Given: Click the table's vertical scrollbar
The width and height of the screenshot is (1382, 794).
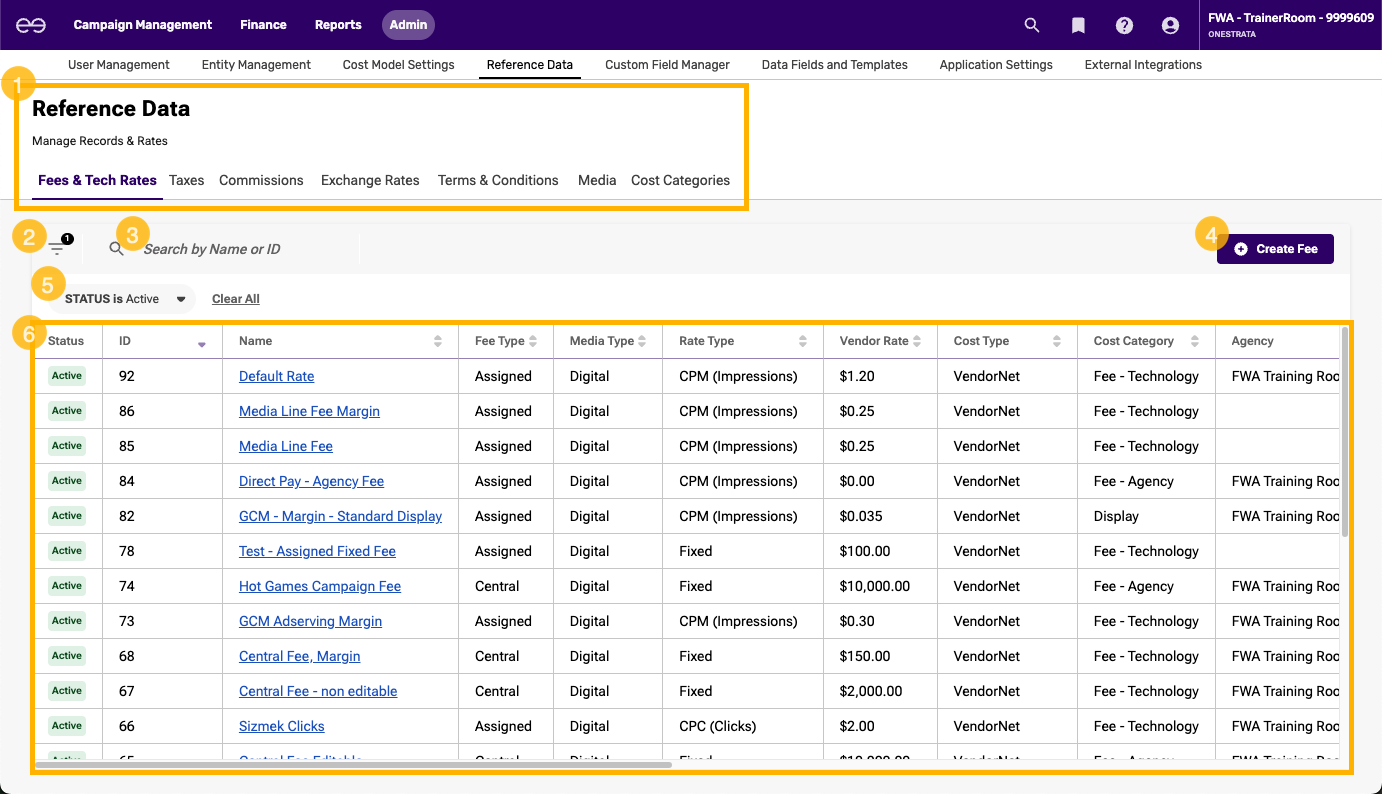Looking at the screenshot, I should [1344, 430].
